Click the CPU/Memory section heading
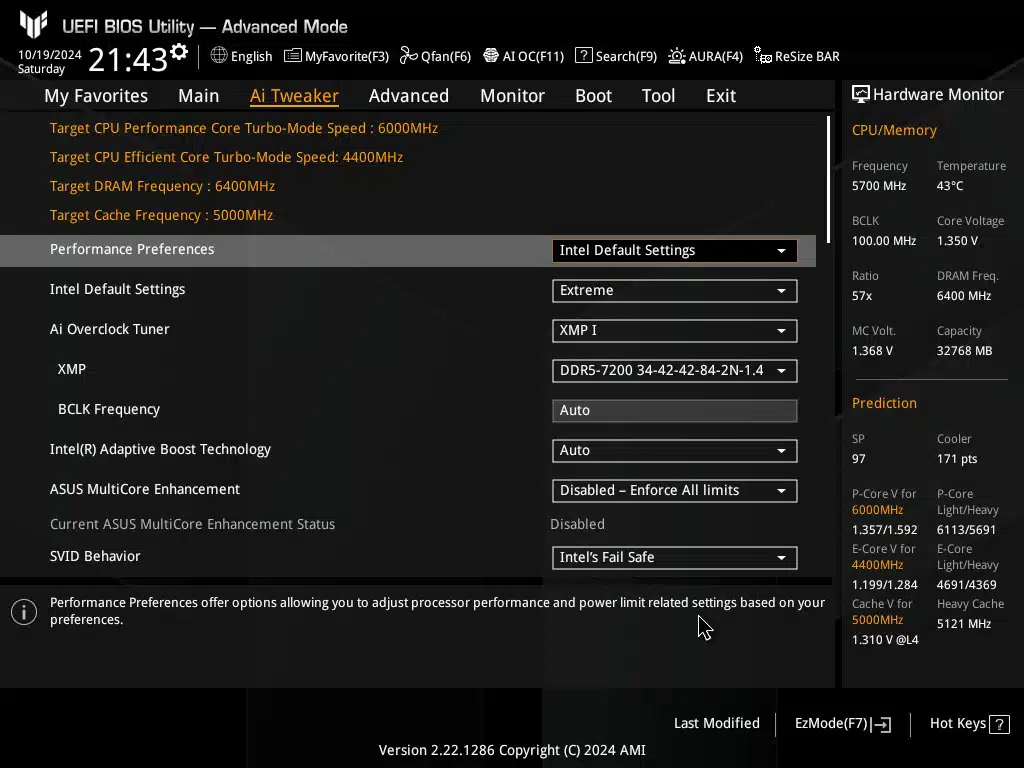 [x=894, y=131]
